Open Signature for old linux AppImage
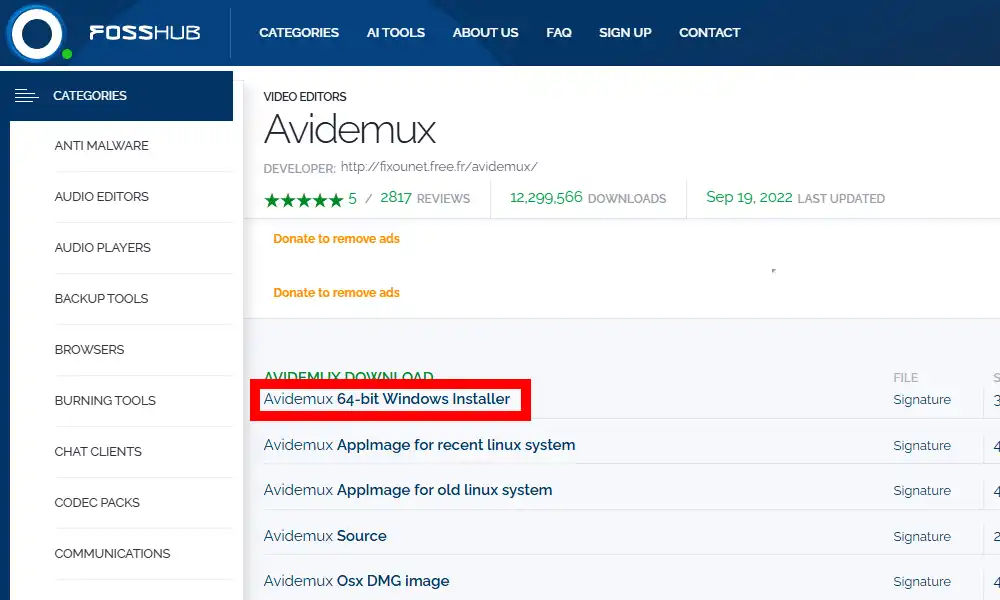 click(x=922, y=491)
